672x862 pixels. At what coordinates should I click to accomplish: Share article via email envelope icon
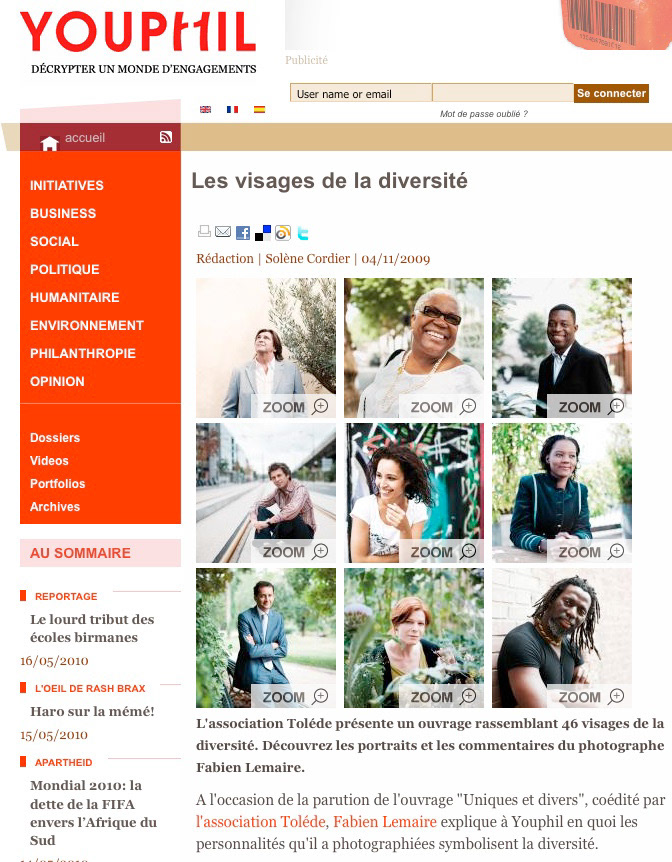point(223,232)
